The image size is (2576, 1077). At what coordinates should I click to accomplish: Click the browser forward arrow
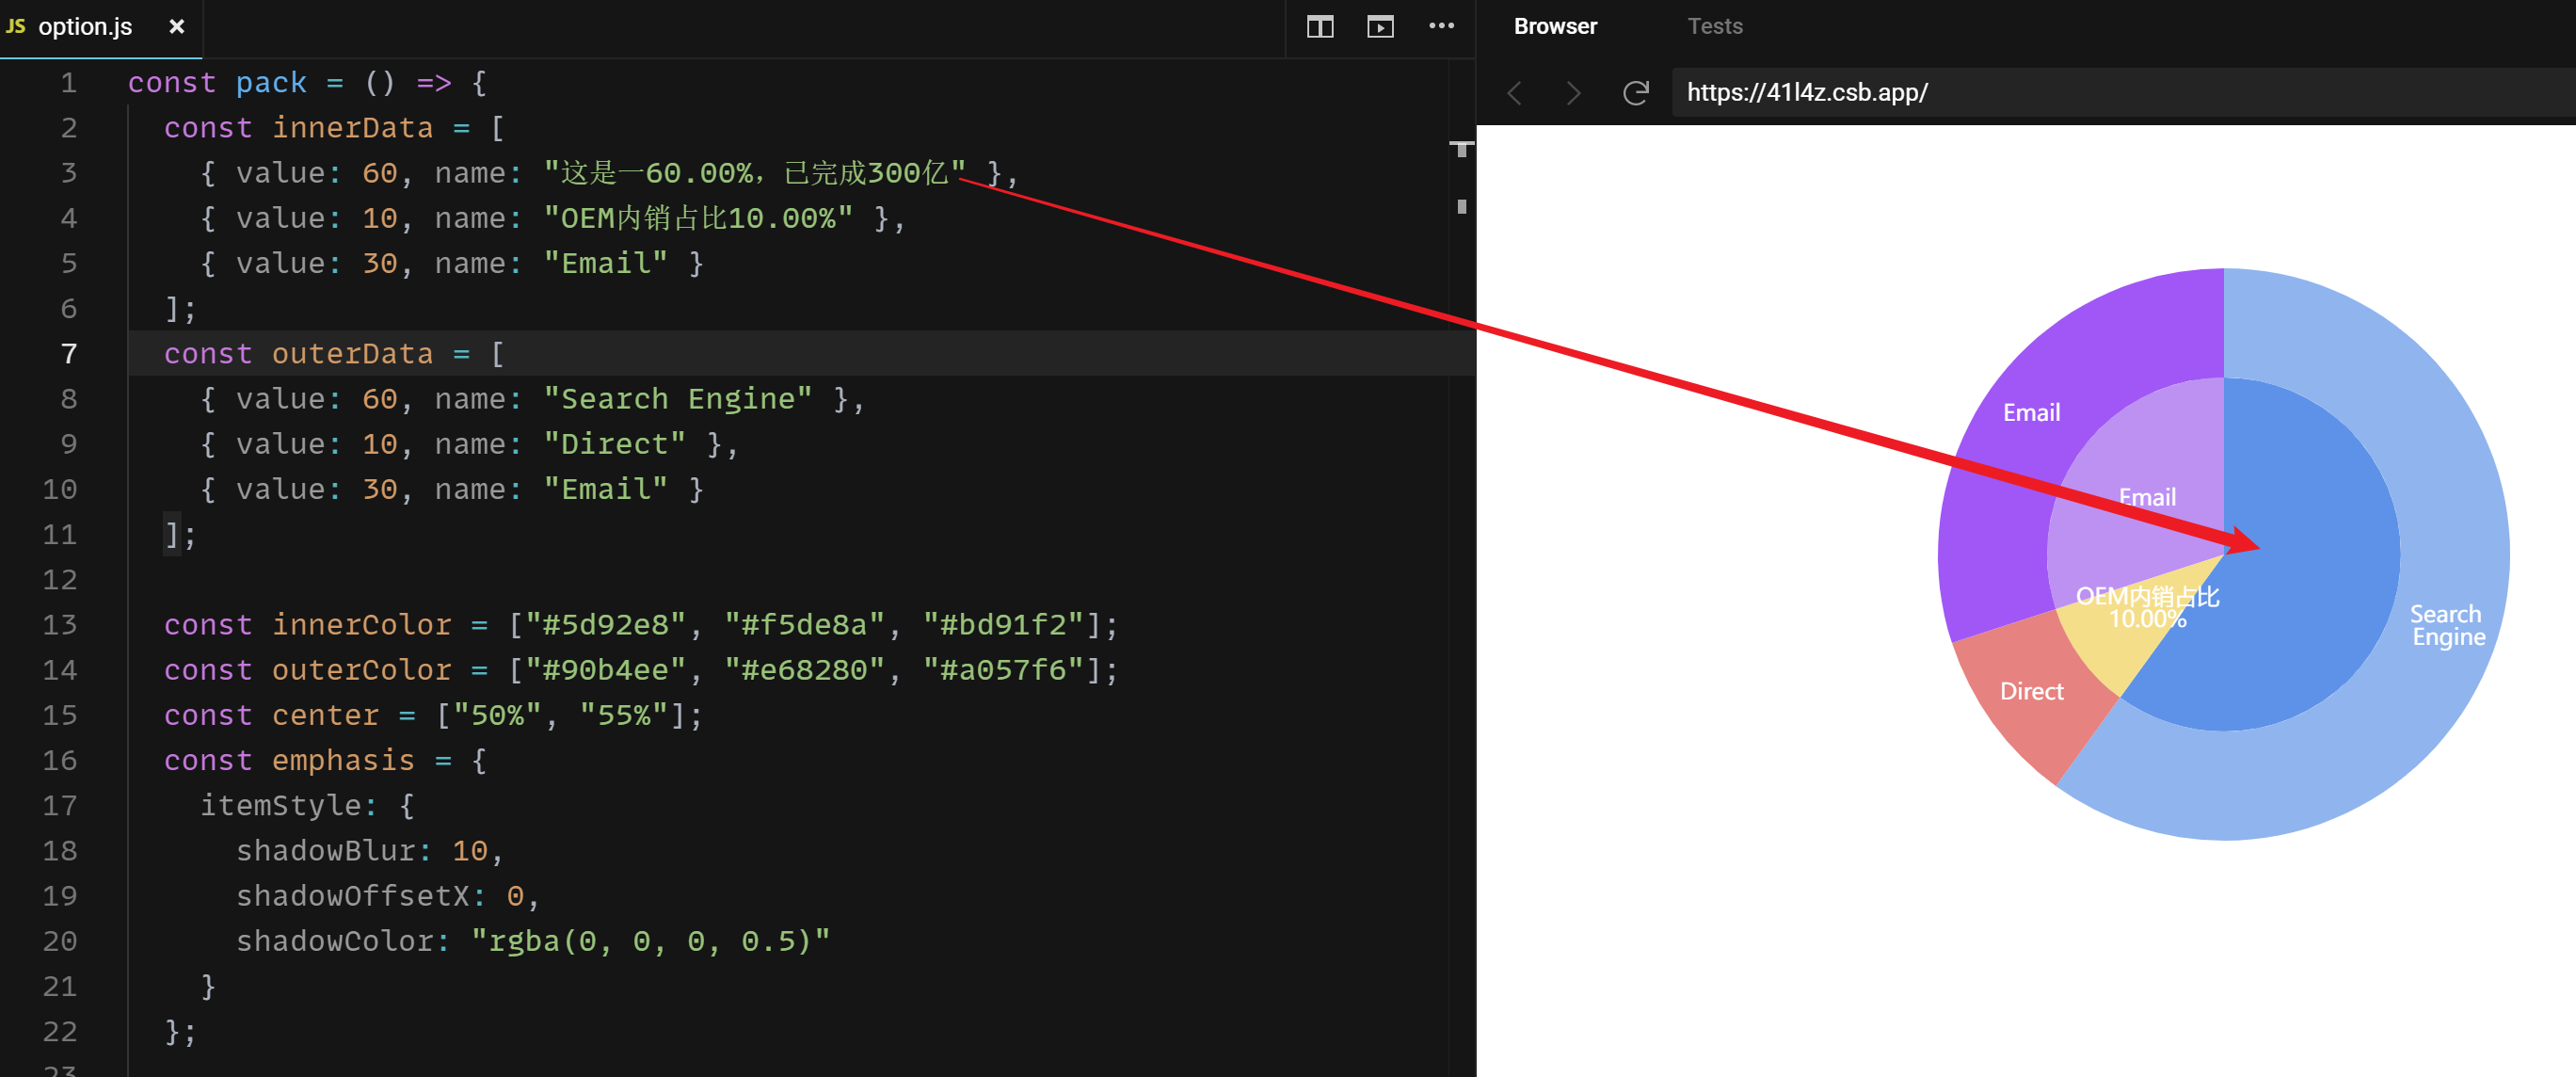tap(1573, 93)
